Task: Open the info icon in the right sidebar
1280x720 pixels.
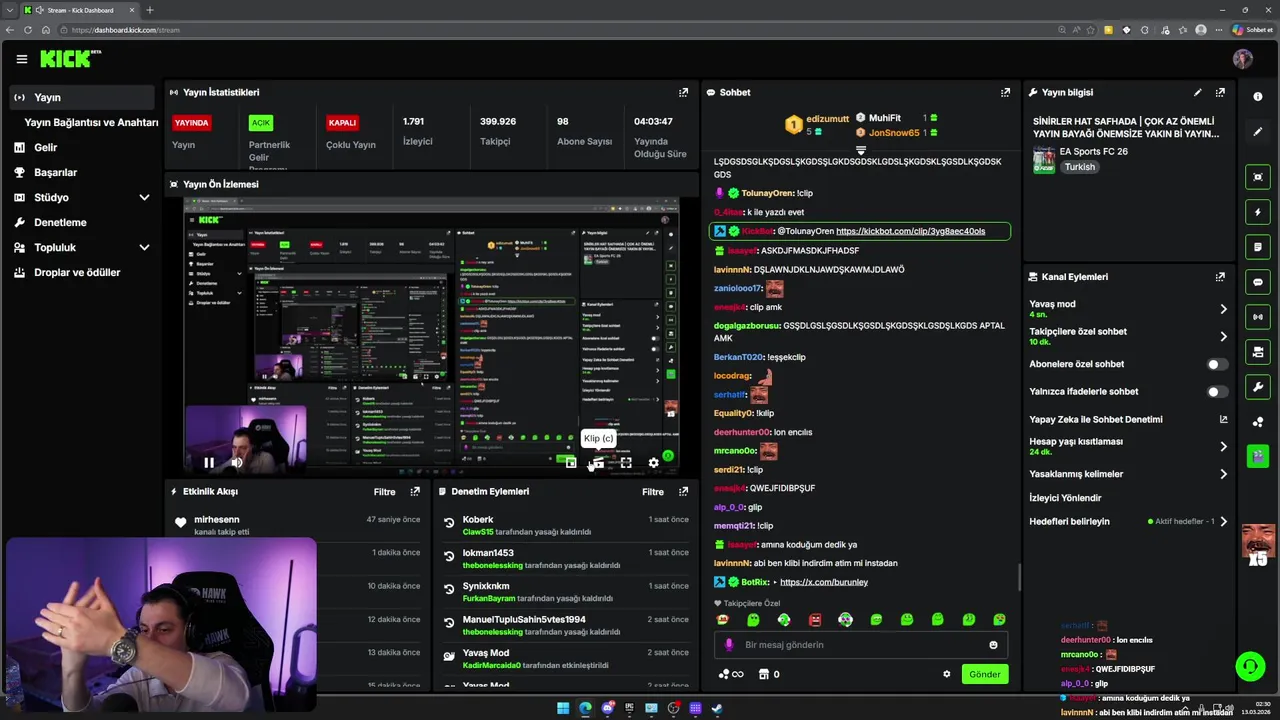Action: [1258, 97]
